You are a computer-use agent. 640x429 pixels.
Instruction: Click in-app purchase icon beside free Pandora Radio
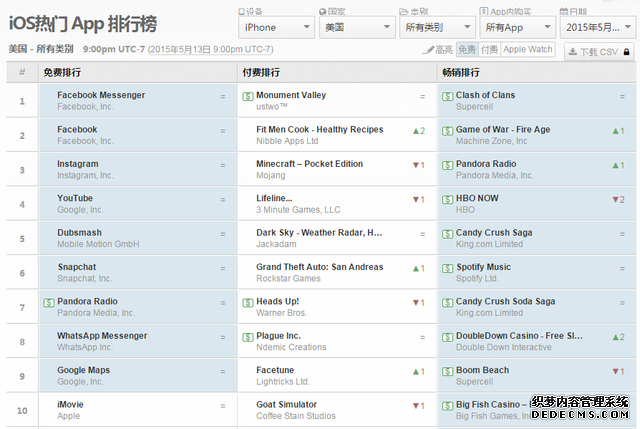click(x=49, y=302)
